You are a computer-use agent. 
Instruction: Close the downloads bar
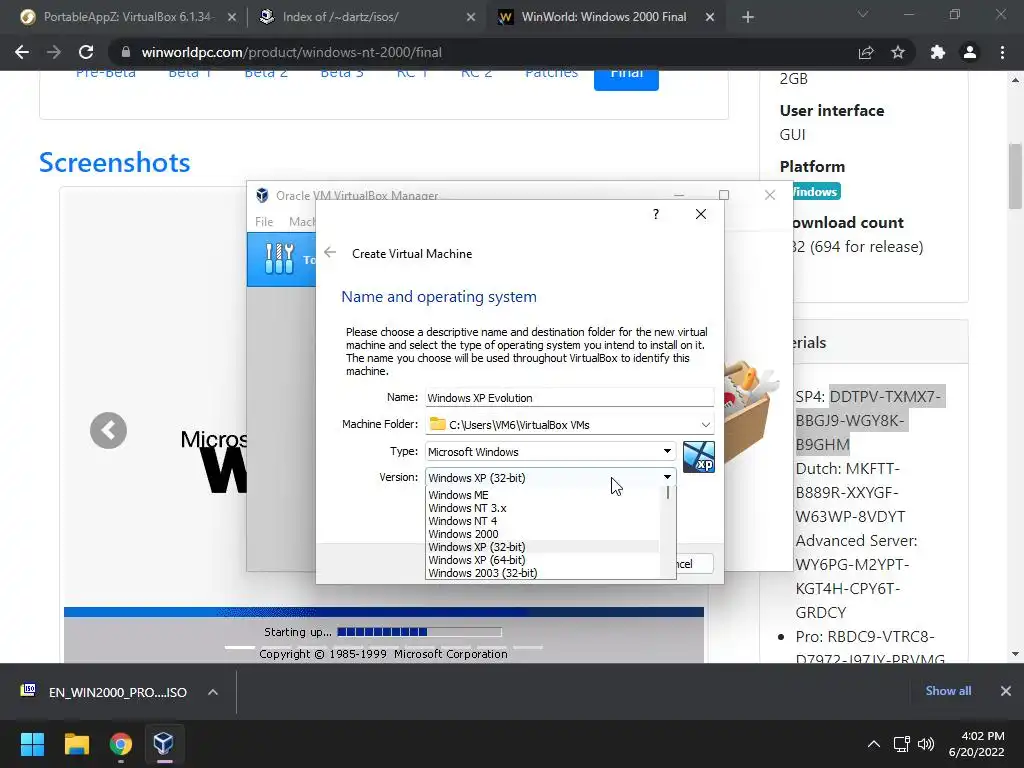tap(1006, 691)
